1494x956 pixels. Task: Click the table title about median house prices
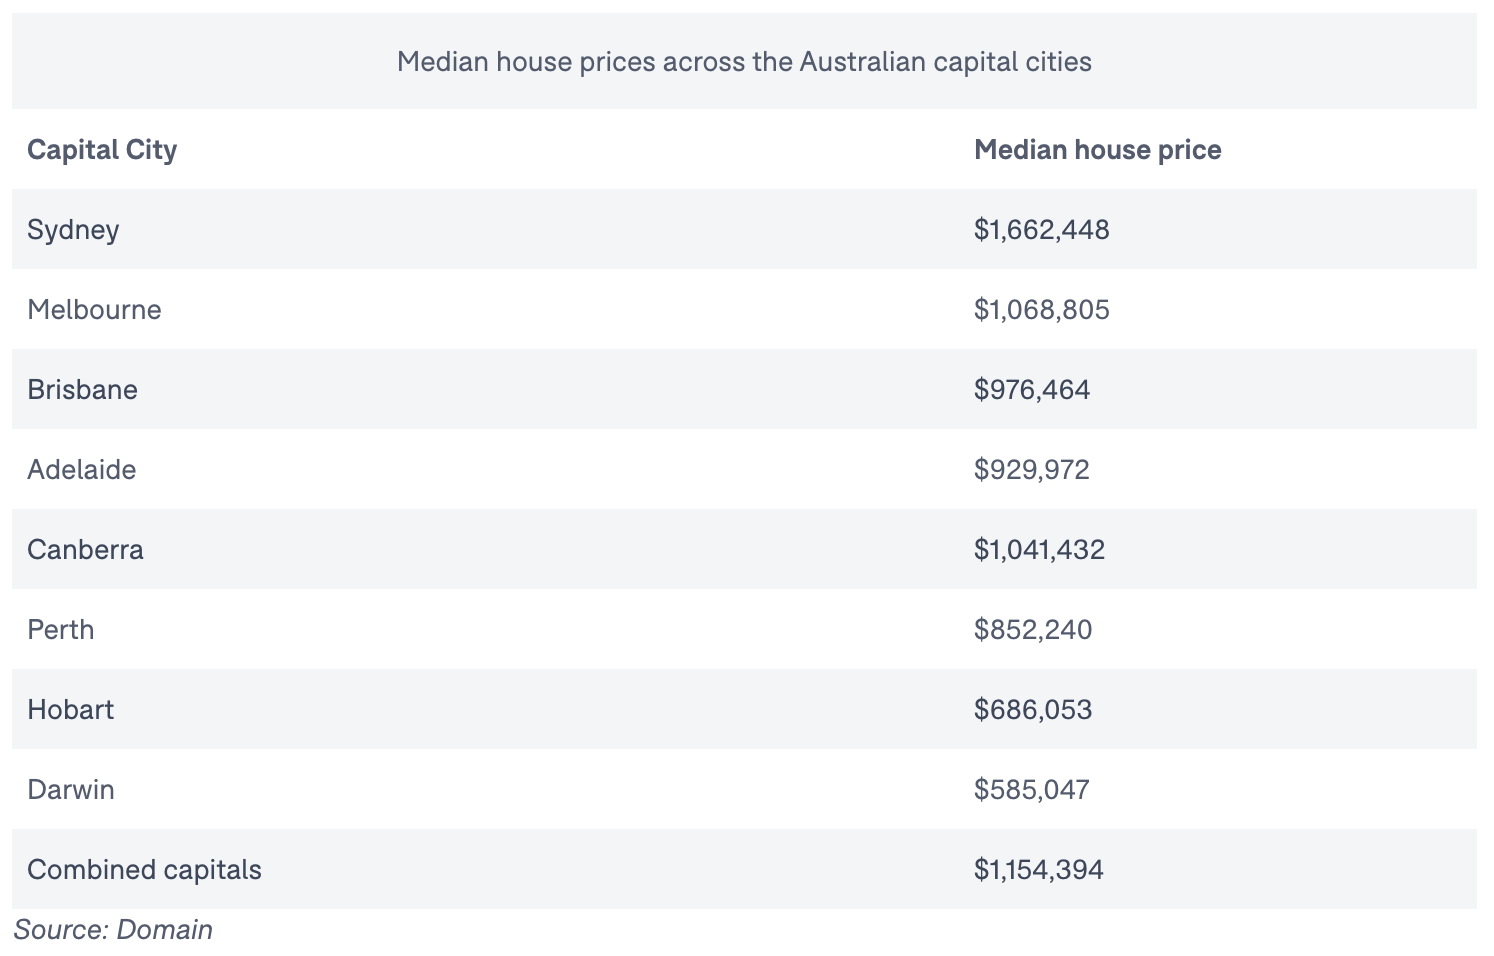click(744, 62)
